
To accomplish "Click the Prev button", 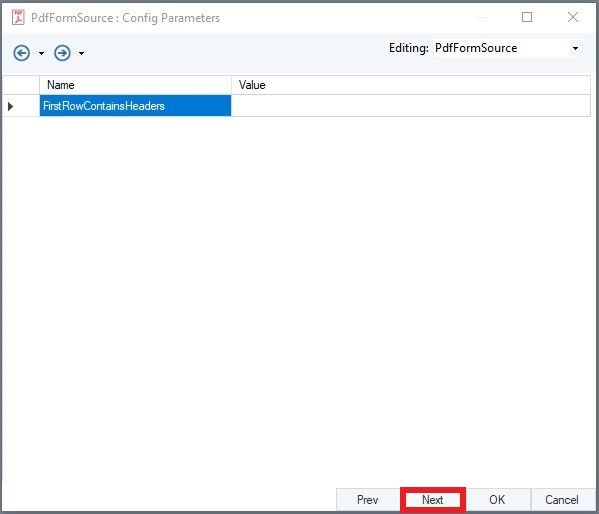I will (368, 499).
